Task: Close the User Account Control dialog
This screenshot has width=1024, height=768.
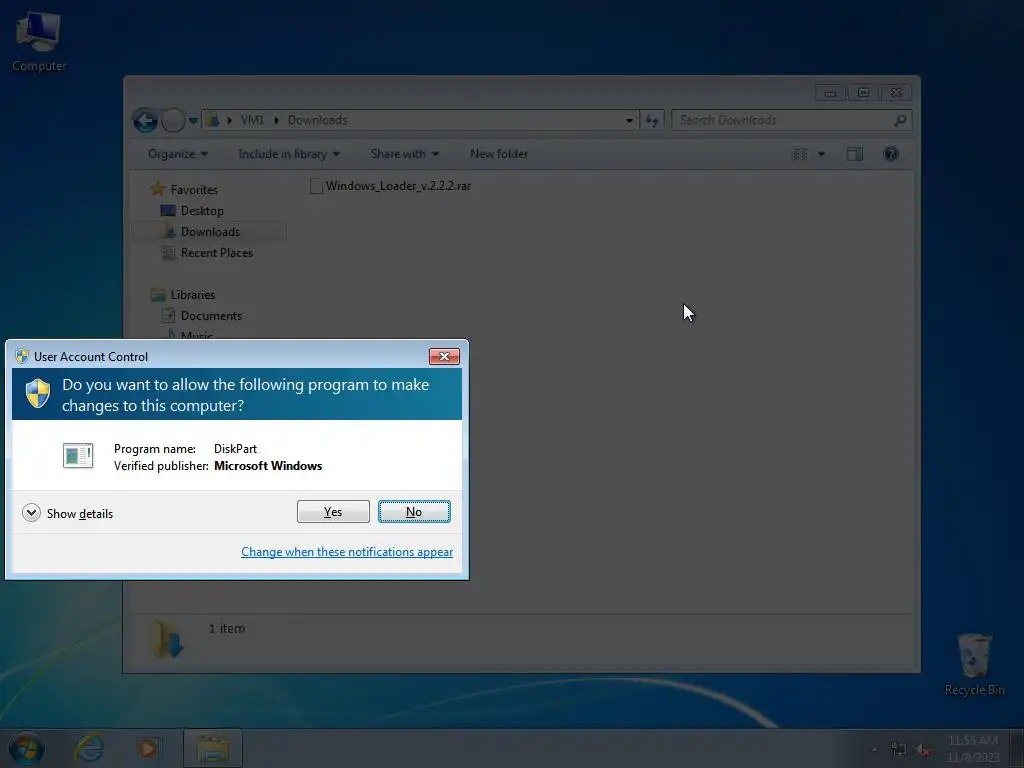Action: [x=444, y=357]
